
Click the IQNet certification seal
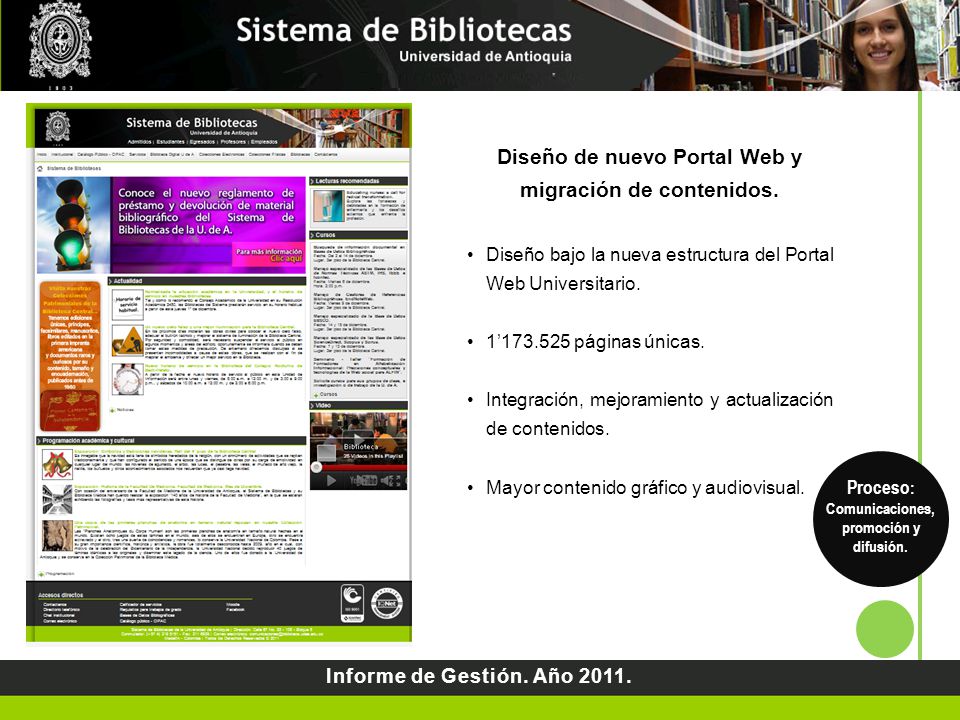(x=387, y=604)
